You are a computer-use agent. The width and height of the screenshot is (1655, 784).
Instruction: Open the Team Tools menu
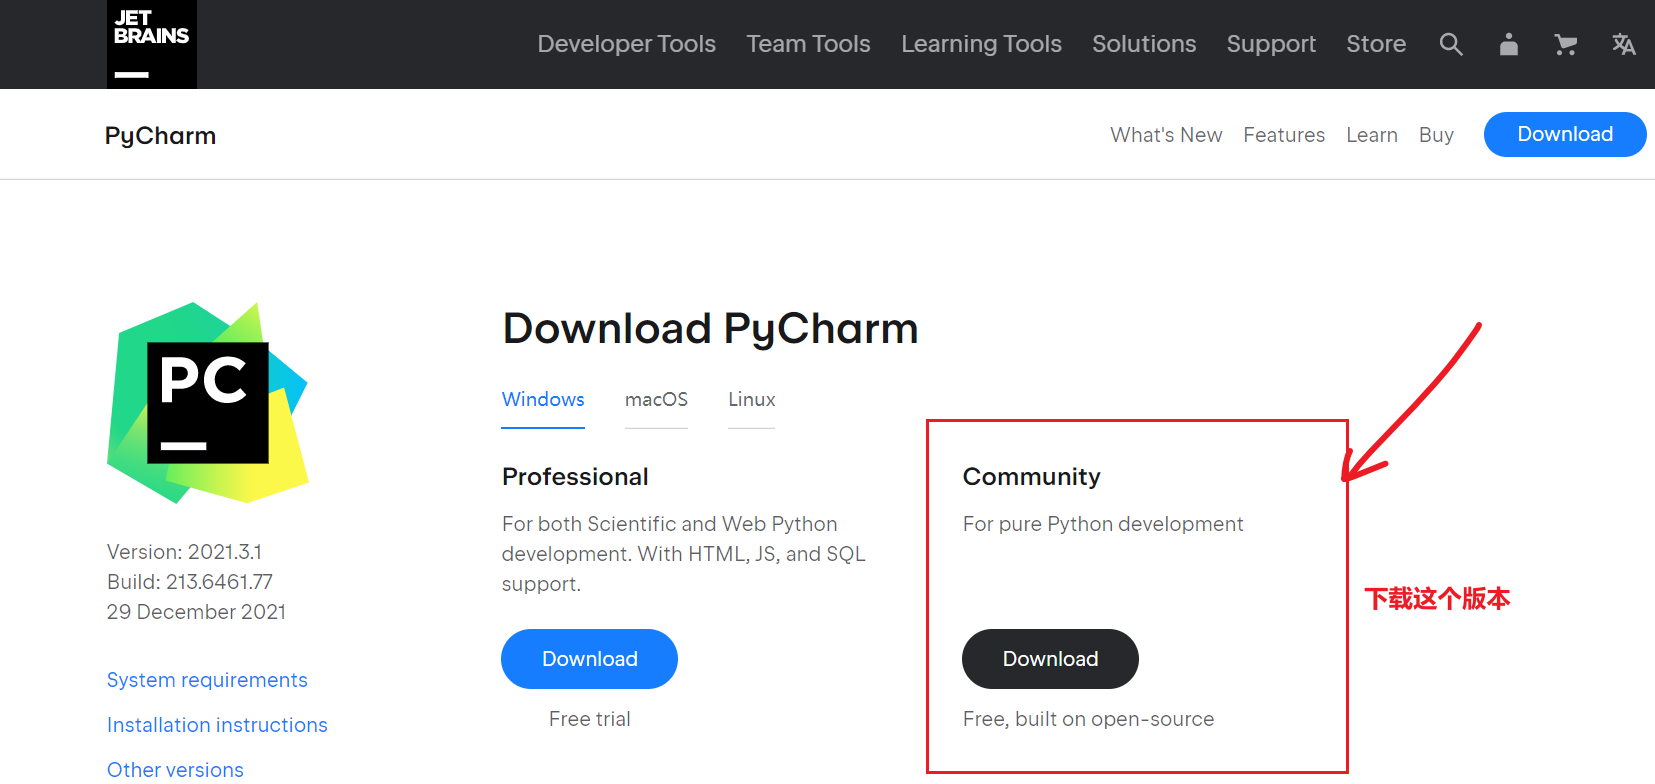tap(808, 44)
